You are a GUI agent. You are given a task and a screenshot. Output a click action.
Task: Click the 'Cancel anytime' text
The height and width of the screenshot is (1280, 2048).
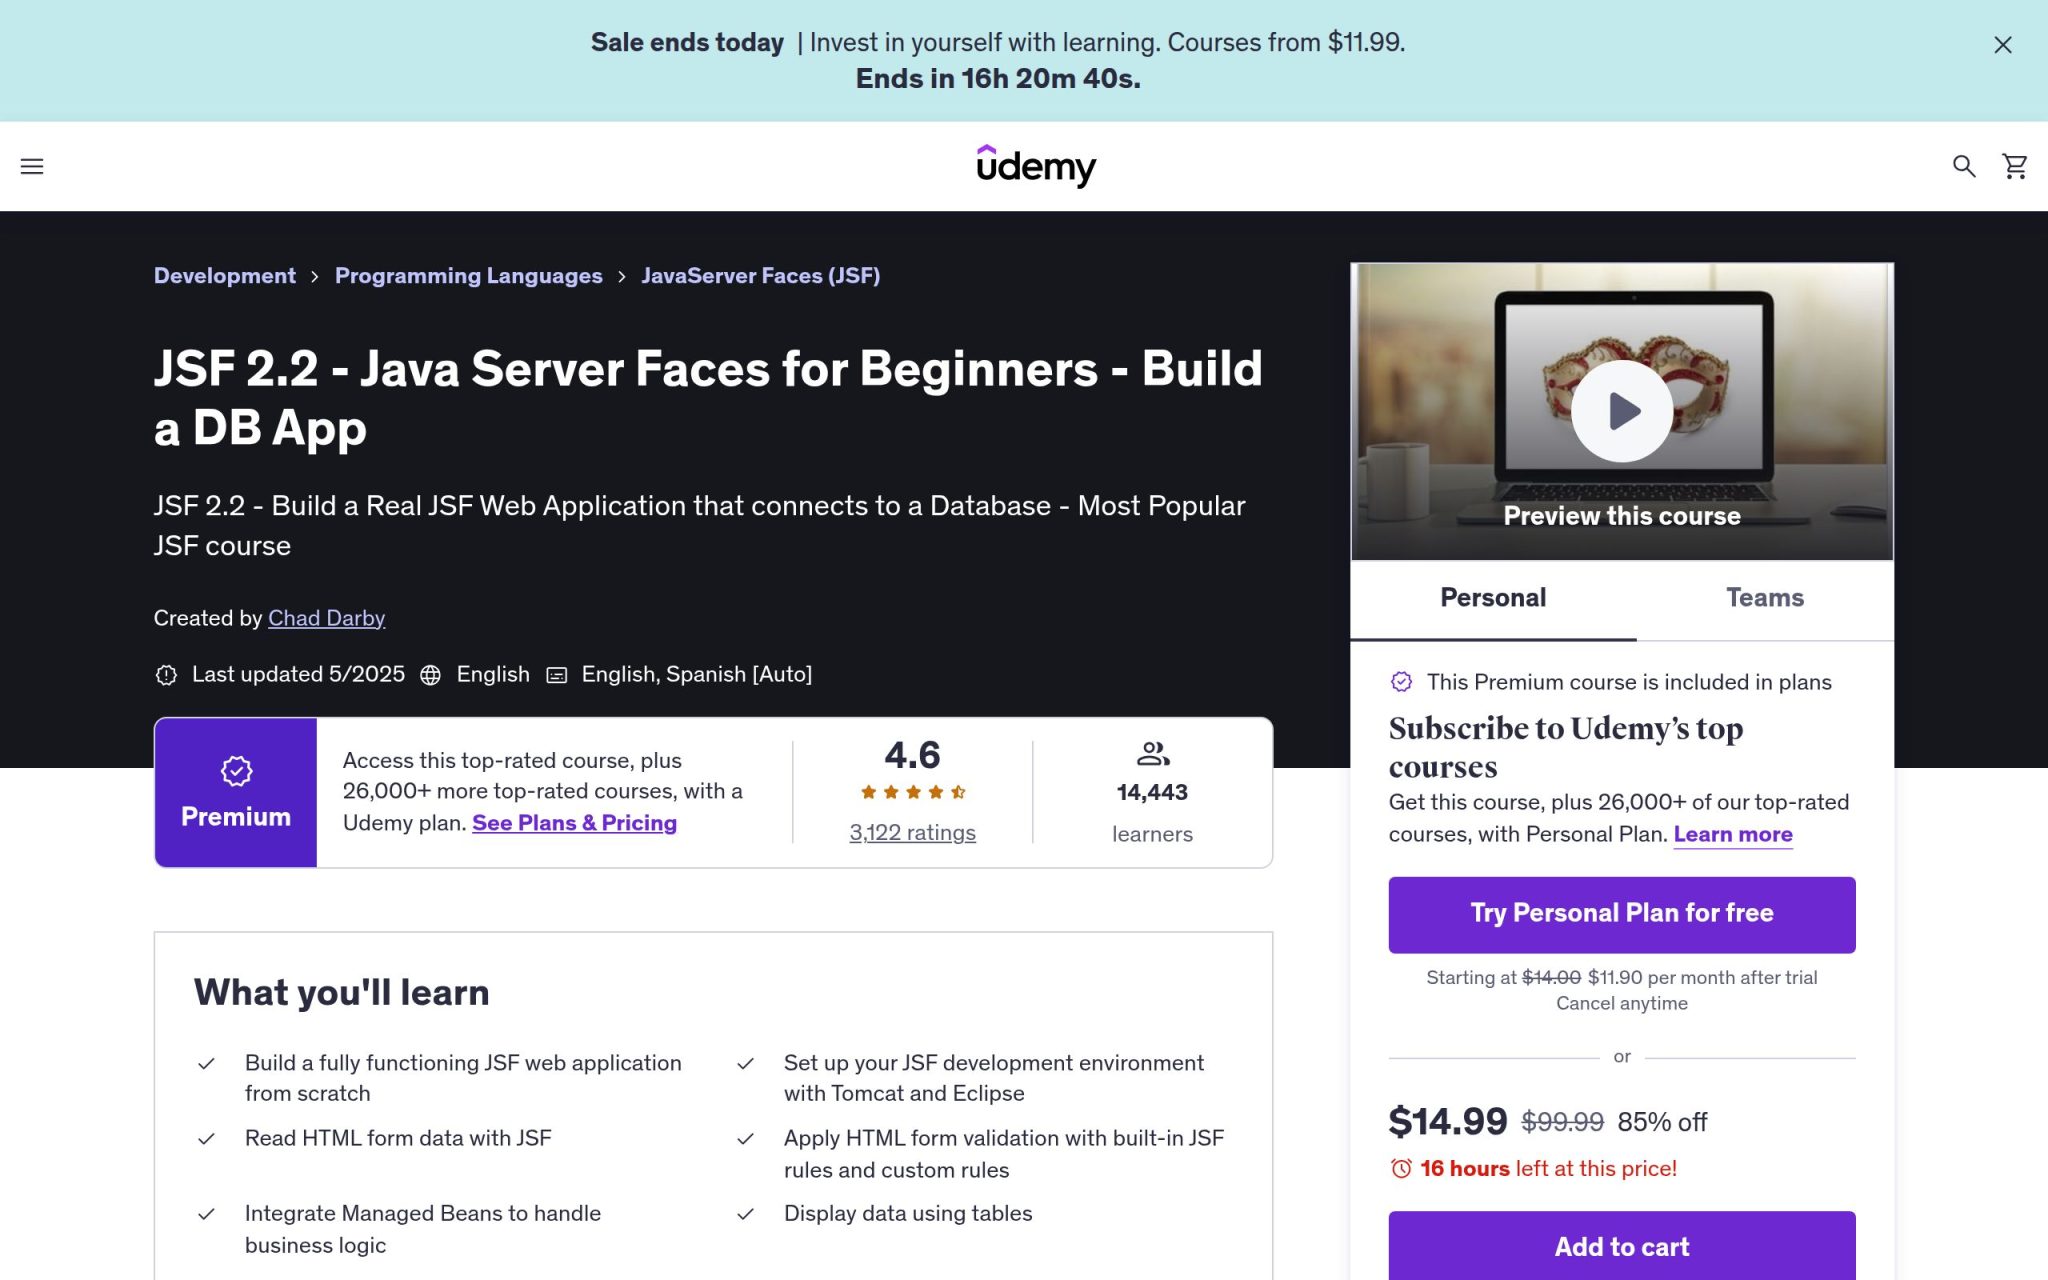(1622, 1003)
